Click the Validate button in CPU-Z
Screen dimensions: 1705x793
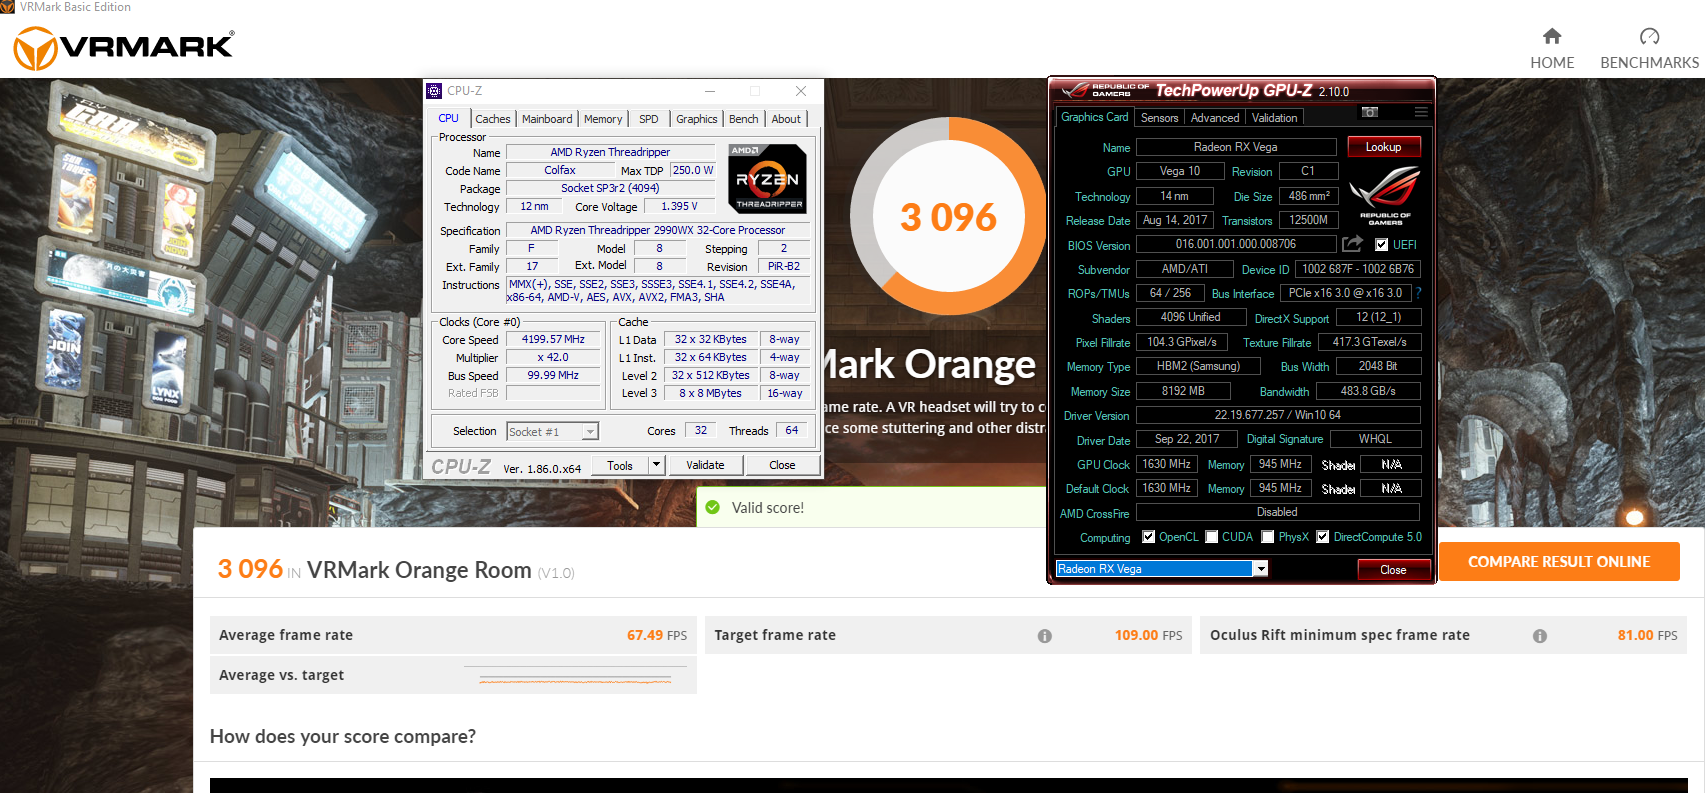[x=705, y=465]
